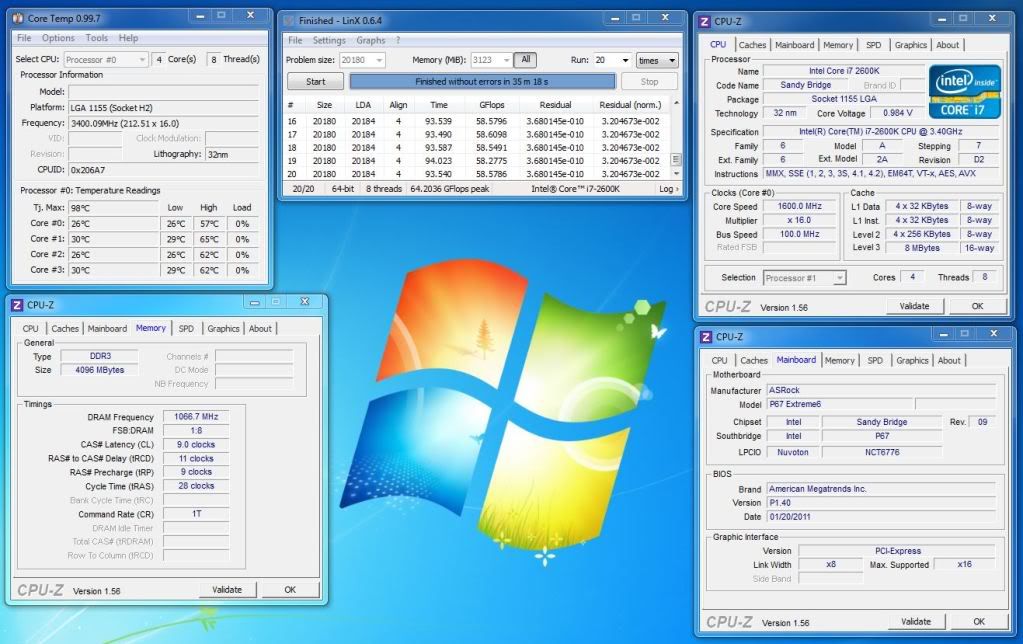Screen dimensions: 1023x644
Task: Click Validate in CPU-Z CPU window
Action: [x=915, y=306]
